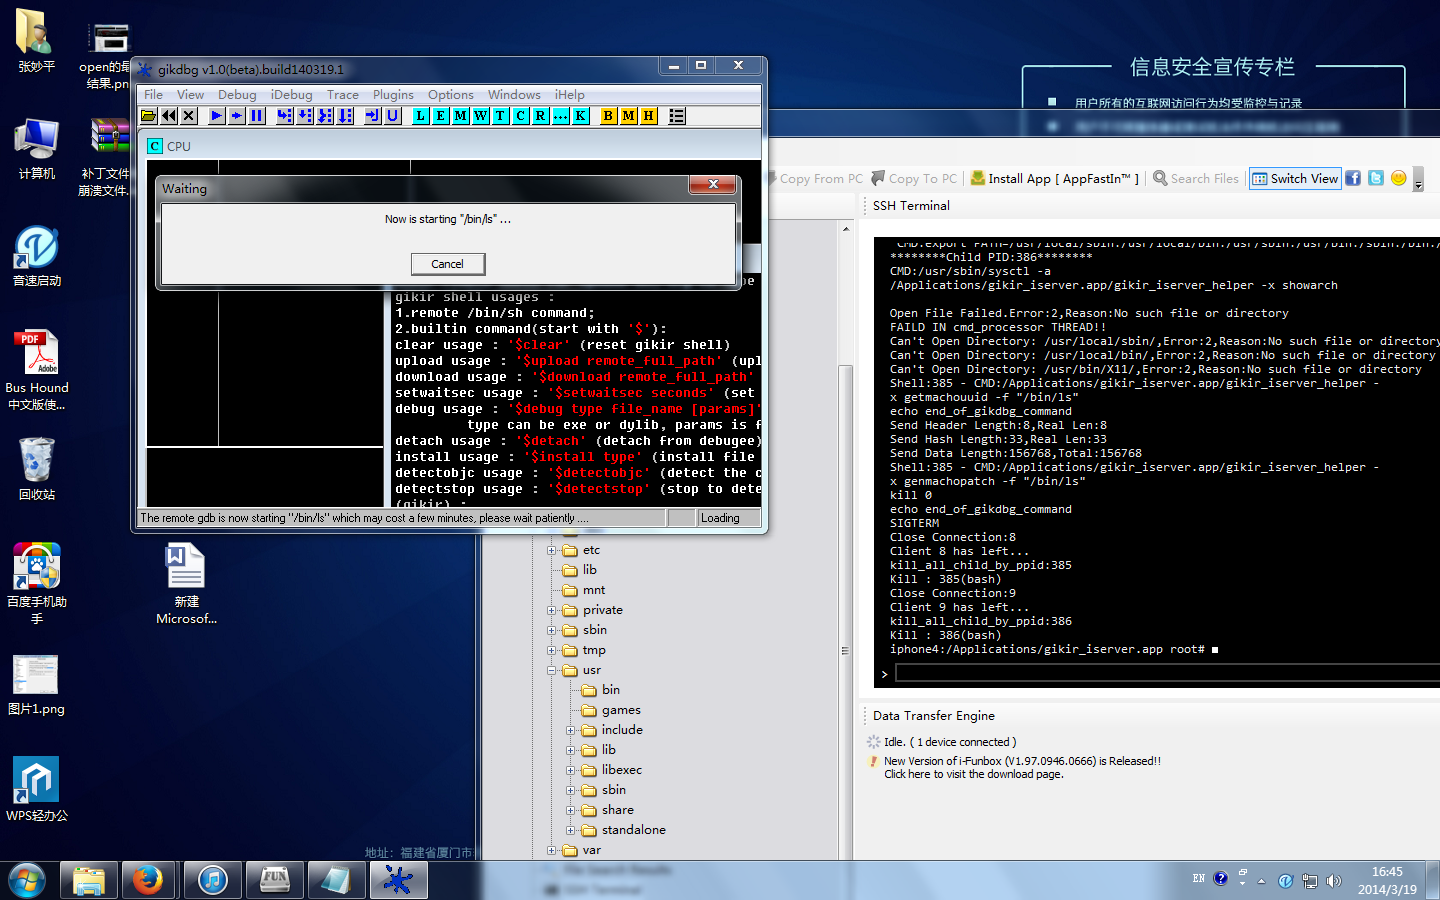
Task: Open Breakpoints window via yellow B icon
Action: [x=608, y=116]
